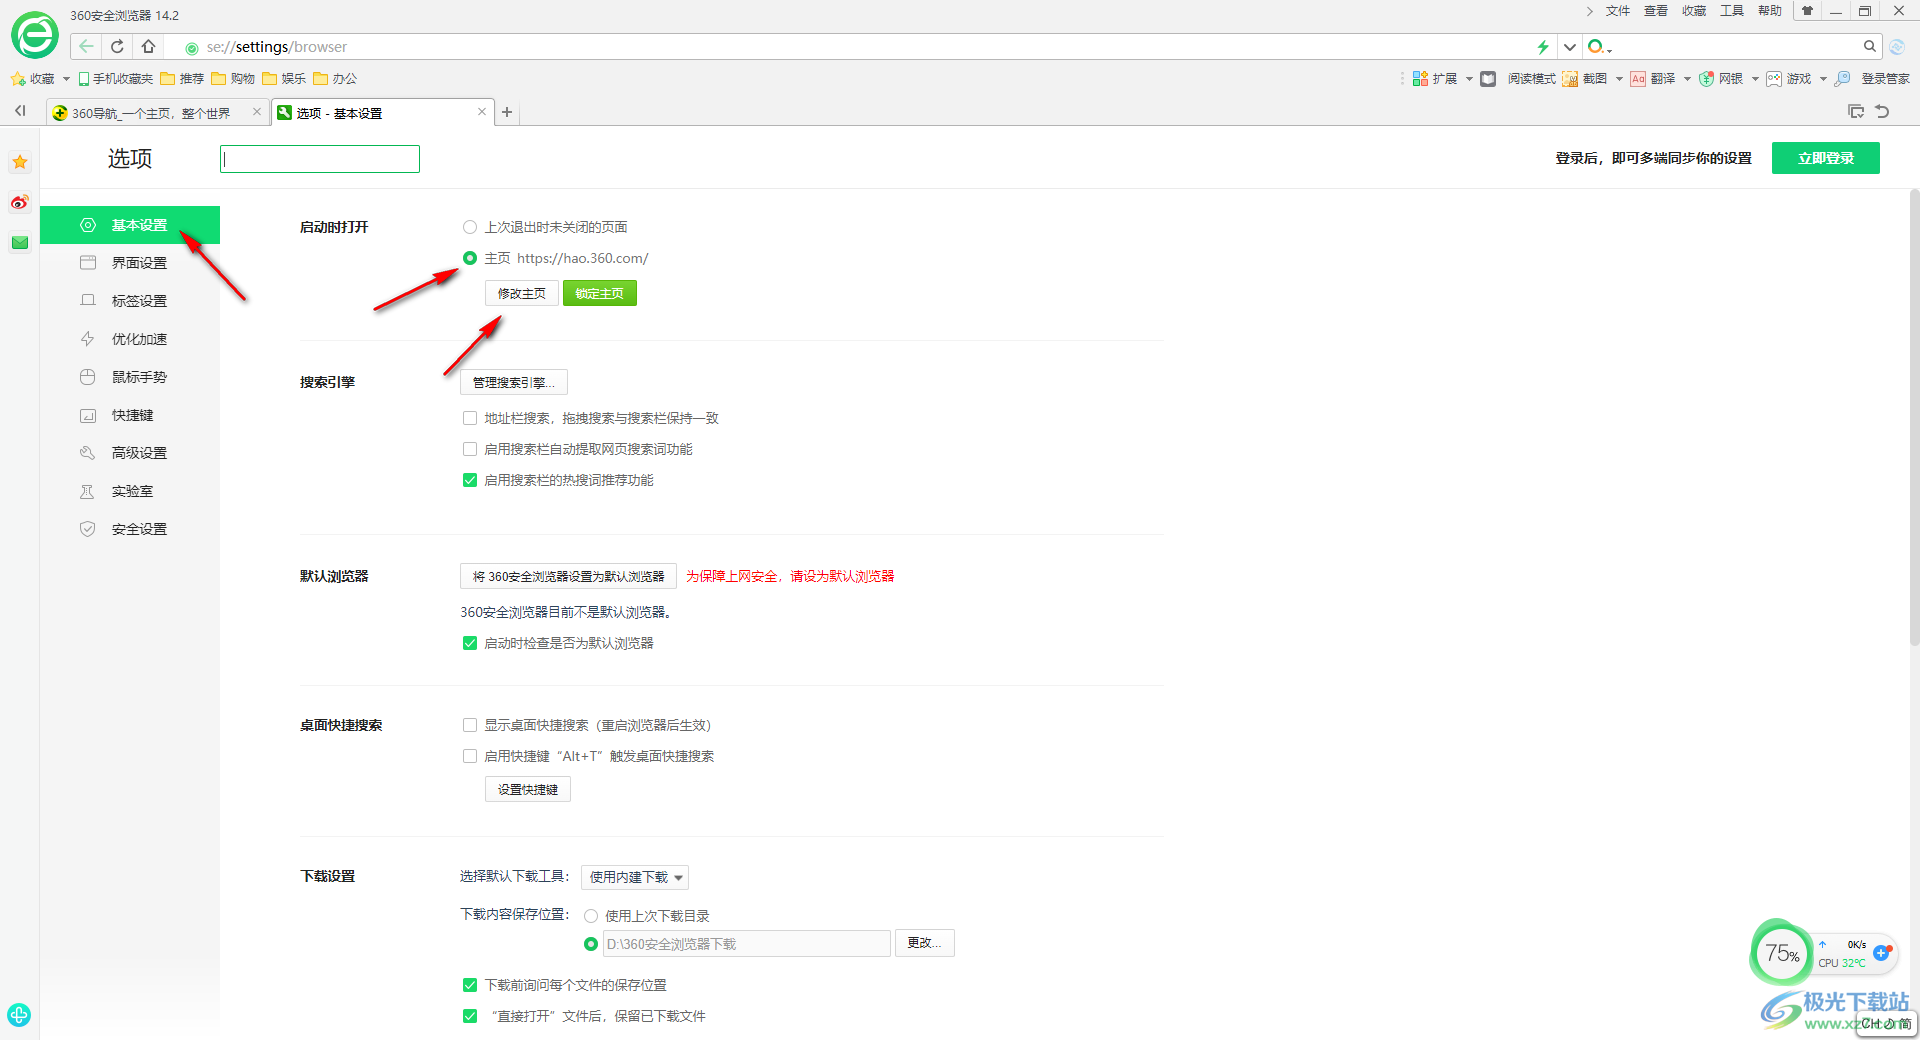Image resolution: width=1920 pixels, height=1040 pixels.
Task: Expand the 扩展 dropdown arrow
Action: [x=1469, y=79]
